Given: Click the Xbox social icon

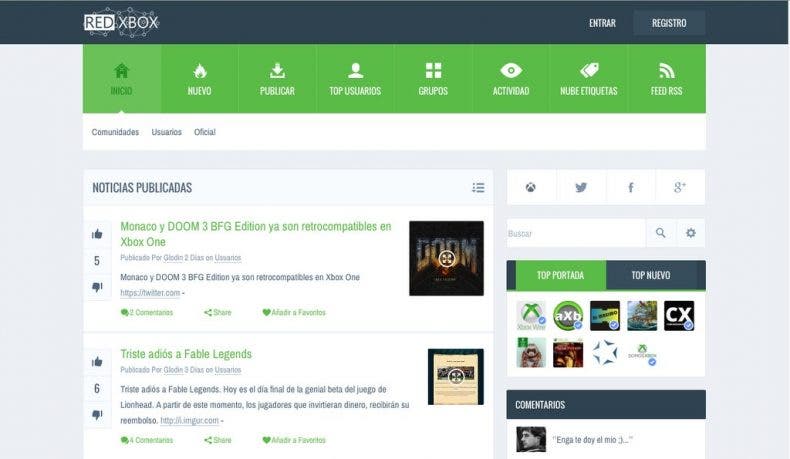Looking at the screenshot, I should click(531, 187).
